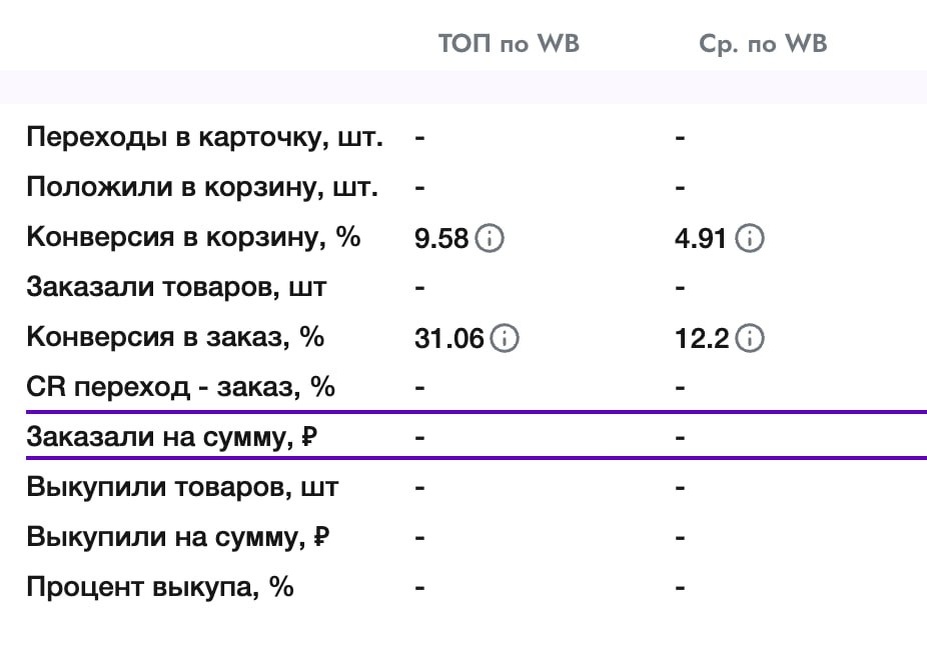
Task: Click the 9.58 cart conversion value
Action: click(x=441, y=239)
